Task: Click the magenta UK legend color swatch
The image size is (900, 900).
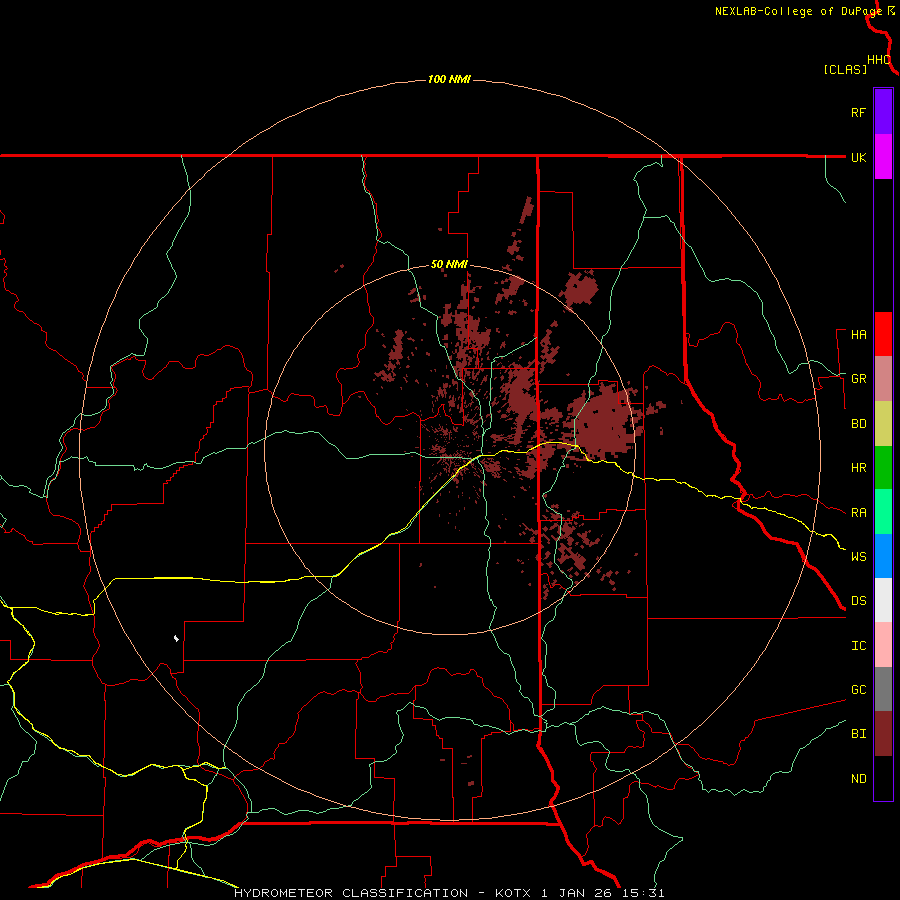Action: 883,157
